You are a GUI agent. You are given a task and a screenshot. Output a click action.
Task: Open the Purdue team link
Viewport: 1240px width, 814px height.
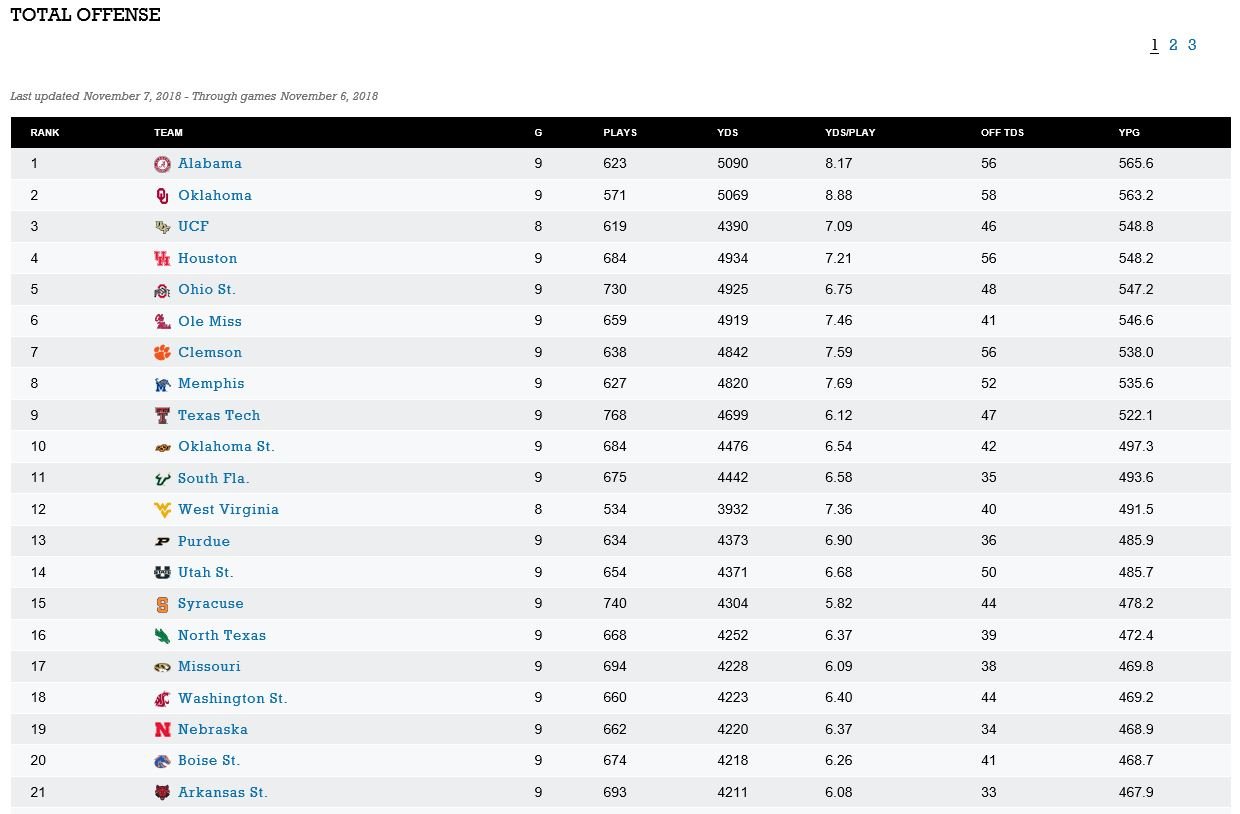(x=204, y=542)
